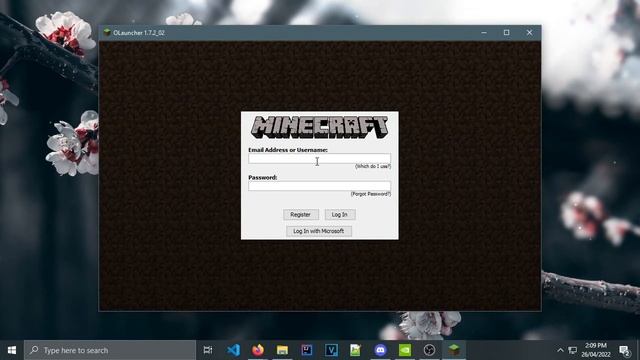The image size is (640, 360).
Task: Open the clock showing 2:09 PM
Action: (596, 350)
